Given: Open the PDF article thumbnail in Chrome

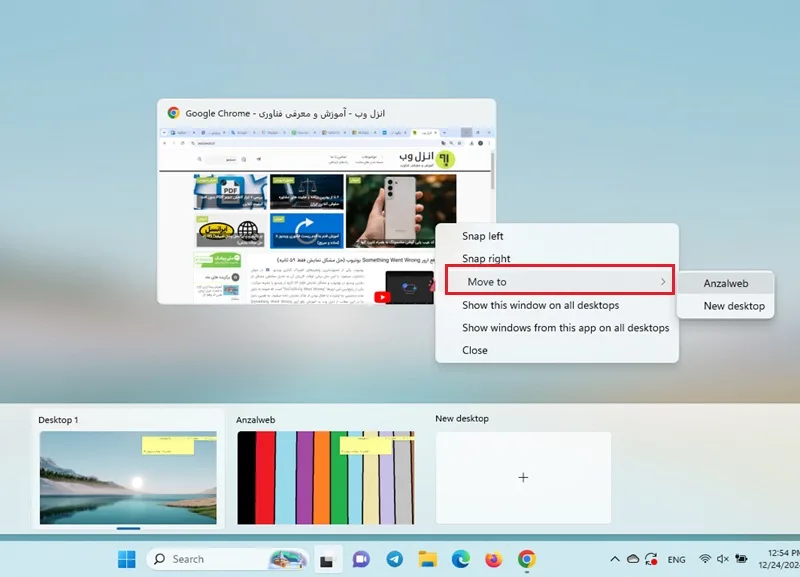Looking at the screenshot, I should click(x=230, y=192).
